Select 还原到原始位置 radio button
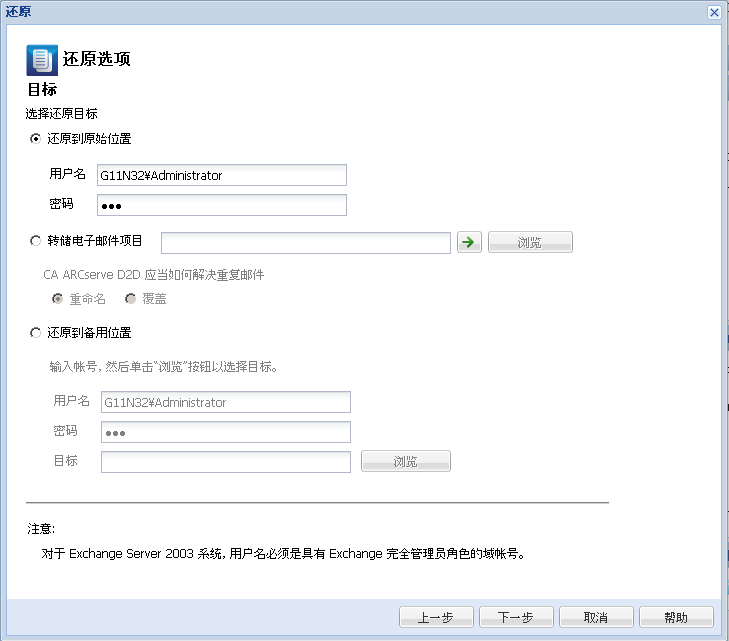The height and width of the screenshot is (641, 729). 36,139
